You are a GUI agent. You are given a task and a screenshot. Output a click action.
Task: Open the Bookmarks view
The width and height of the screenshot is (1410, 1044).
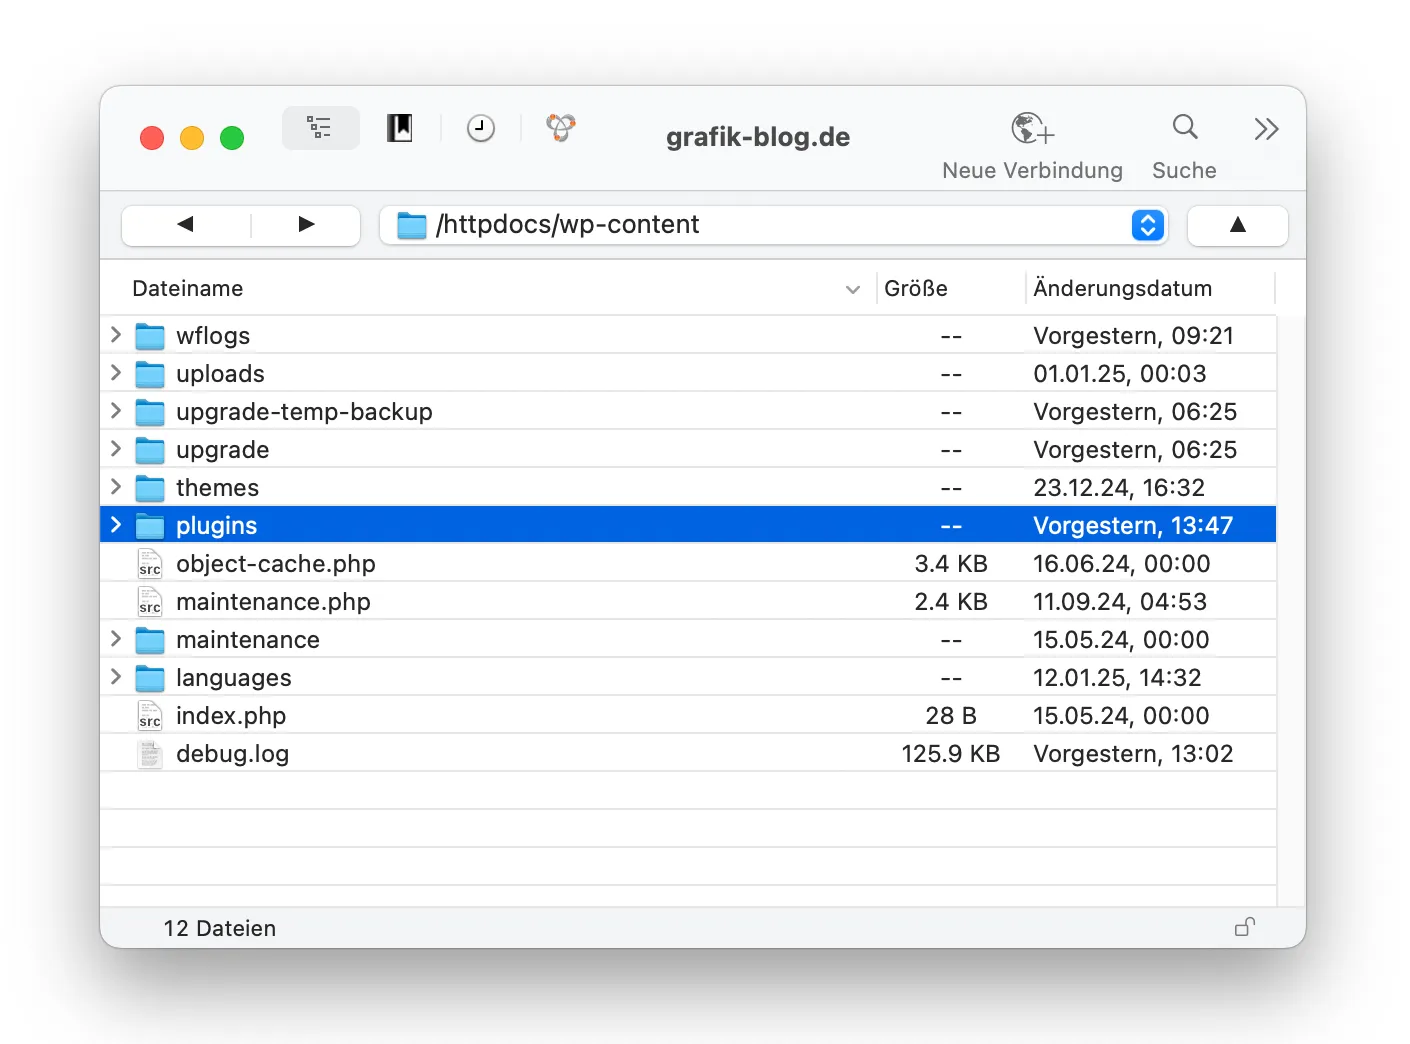click(x=400, y=128)
